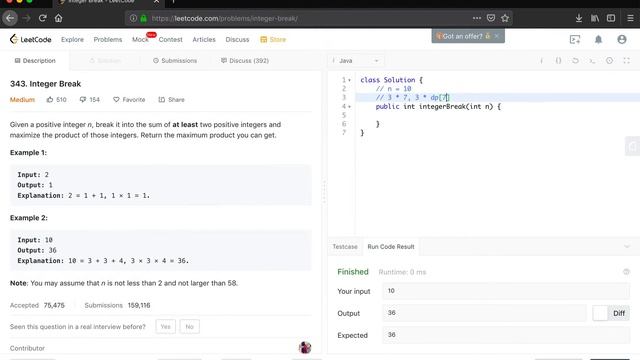Bookmark this page with the star
This screenshot has height=360, width=640.
(x=505, y=18)
